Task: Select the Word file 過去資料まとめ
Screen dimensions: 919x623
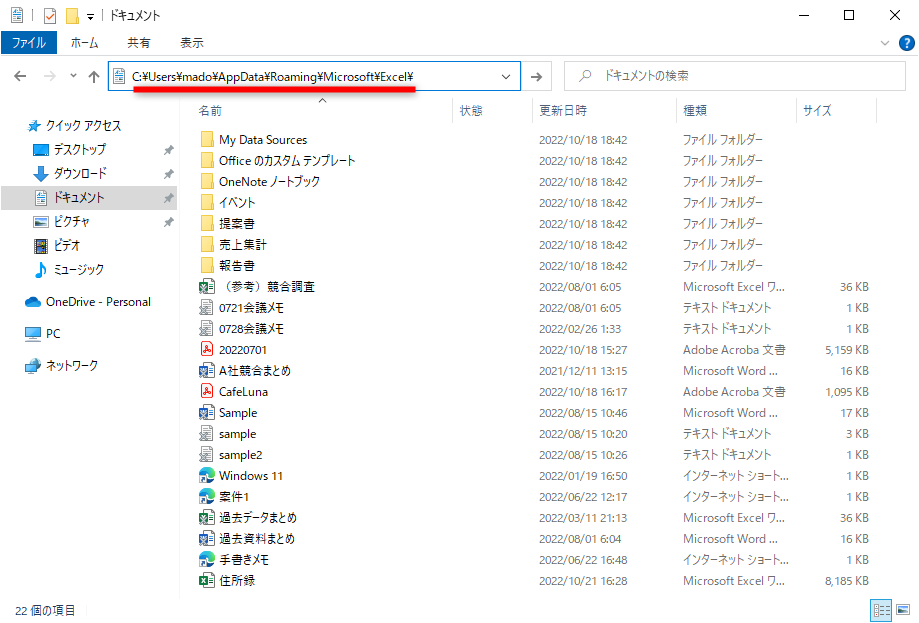Action: (x=257, y=539)
